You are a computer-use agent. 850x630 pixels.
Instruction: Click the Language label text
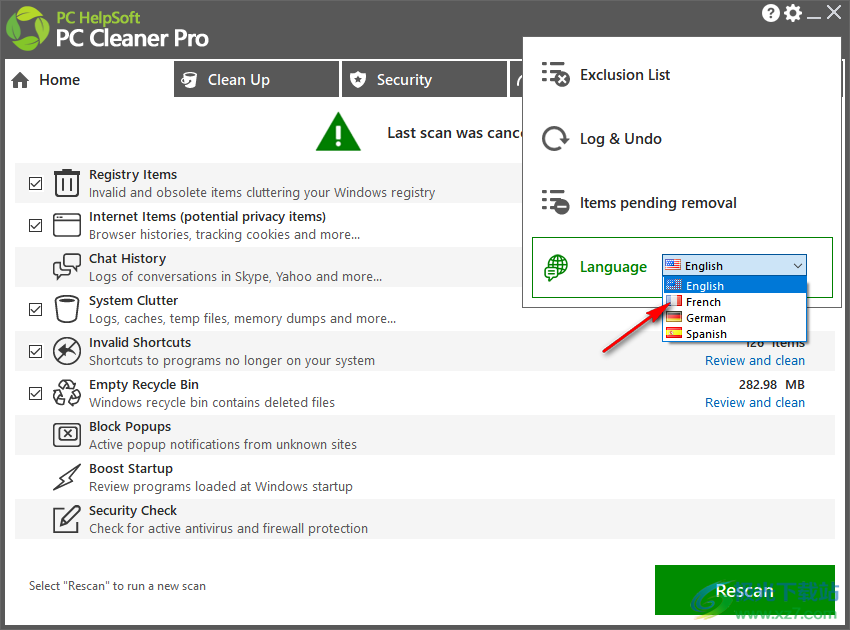click(x=613, y=267)
